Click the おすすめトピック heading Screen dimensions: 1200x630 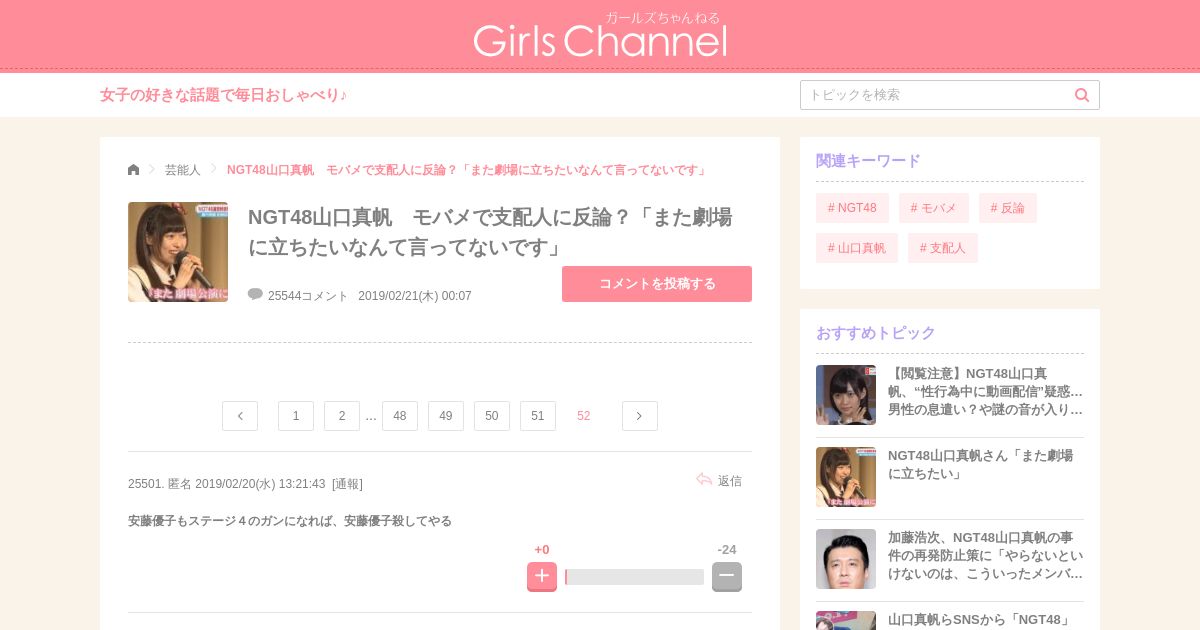876,333
